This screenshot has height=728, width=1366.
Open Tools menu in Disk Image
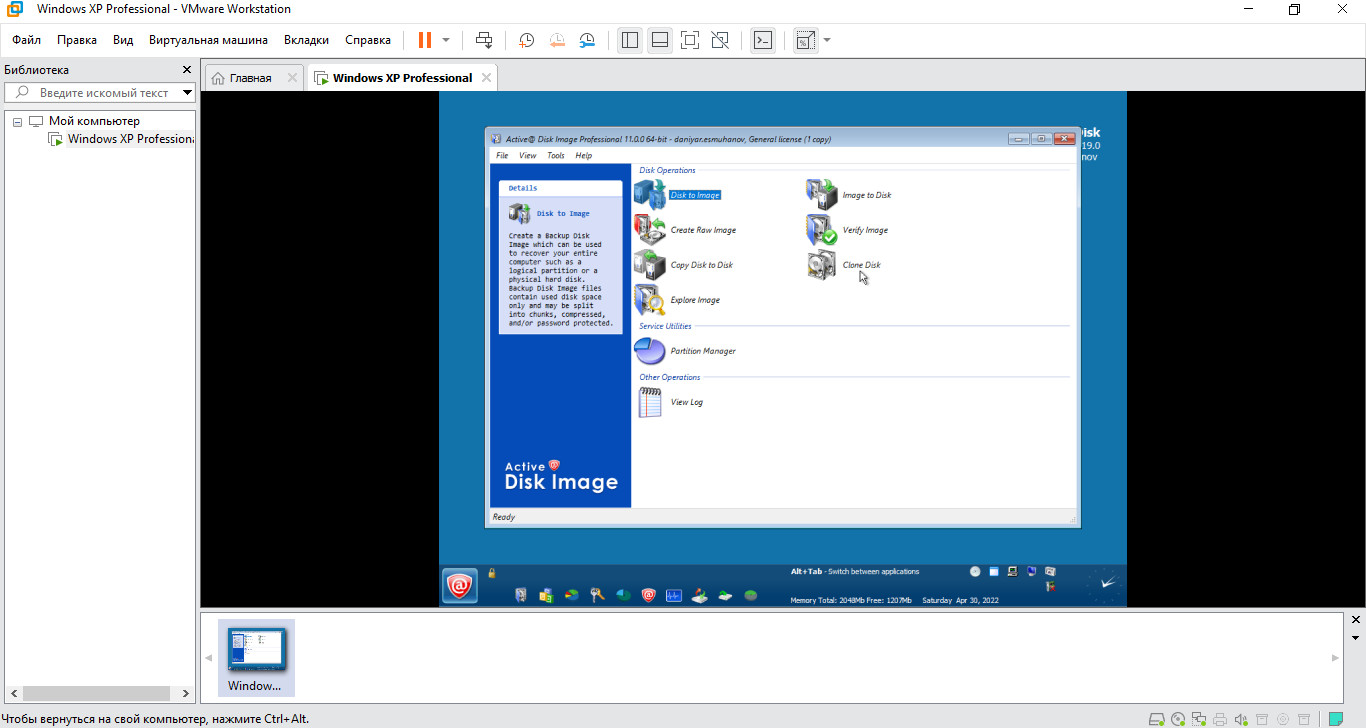coord(555,155)
